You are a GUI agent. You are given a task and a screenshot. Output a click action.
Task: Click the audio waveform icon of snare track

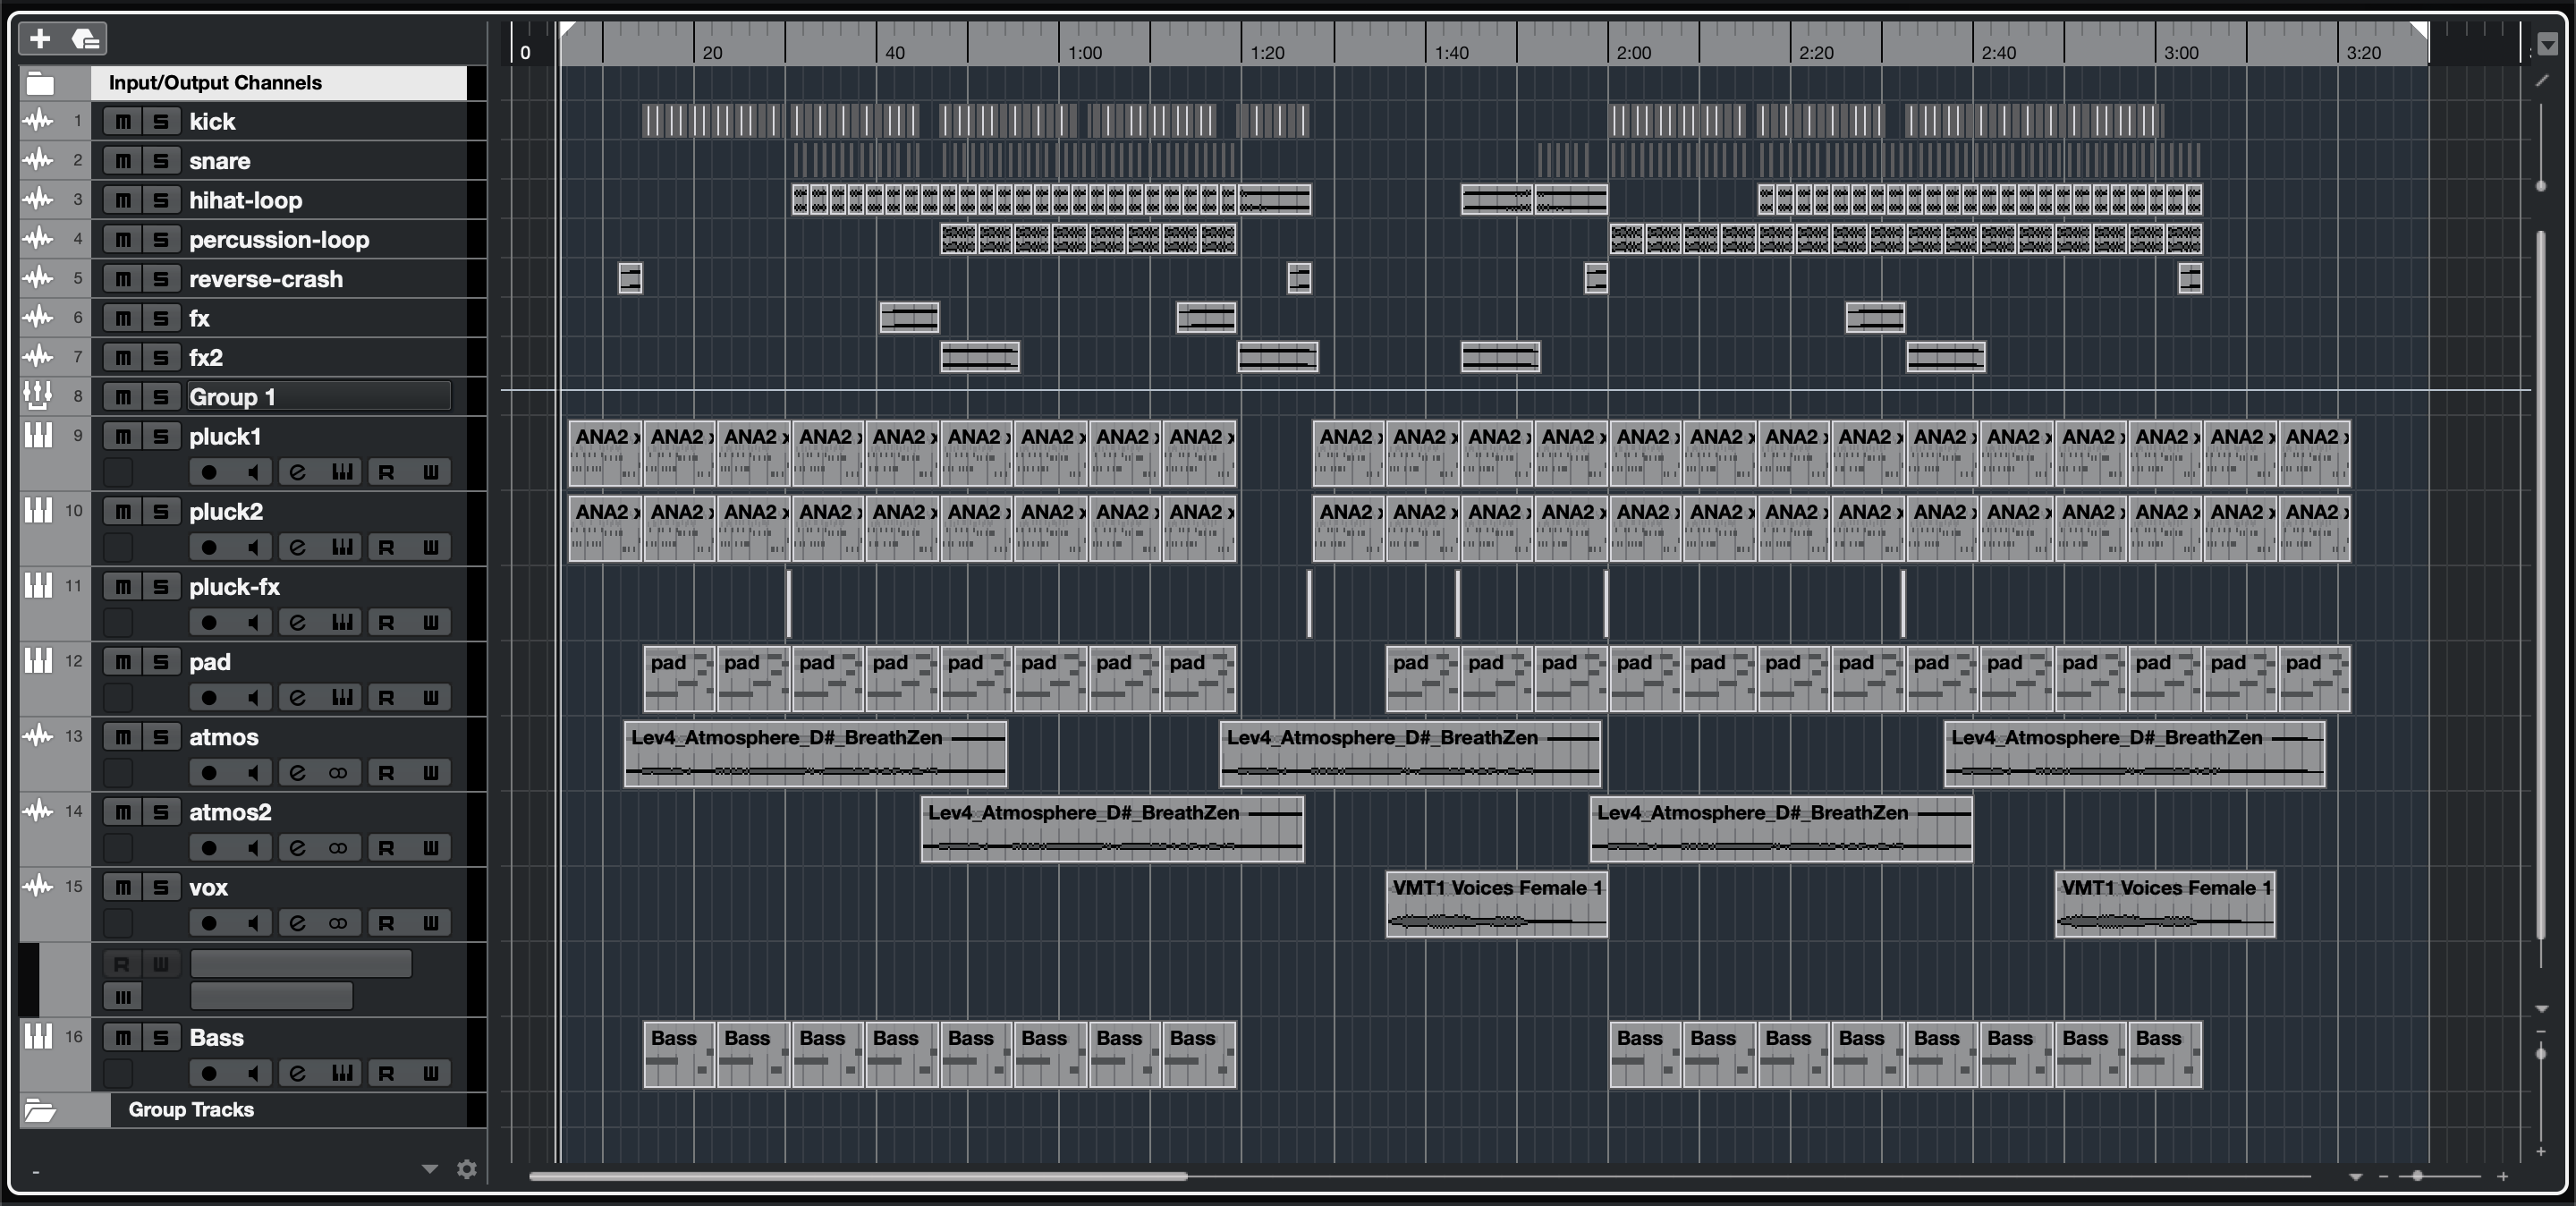(x=38, y=160)
